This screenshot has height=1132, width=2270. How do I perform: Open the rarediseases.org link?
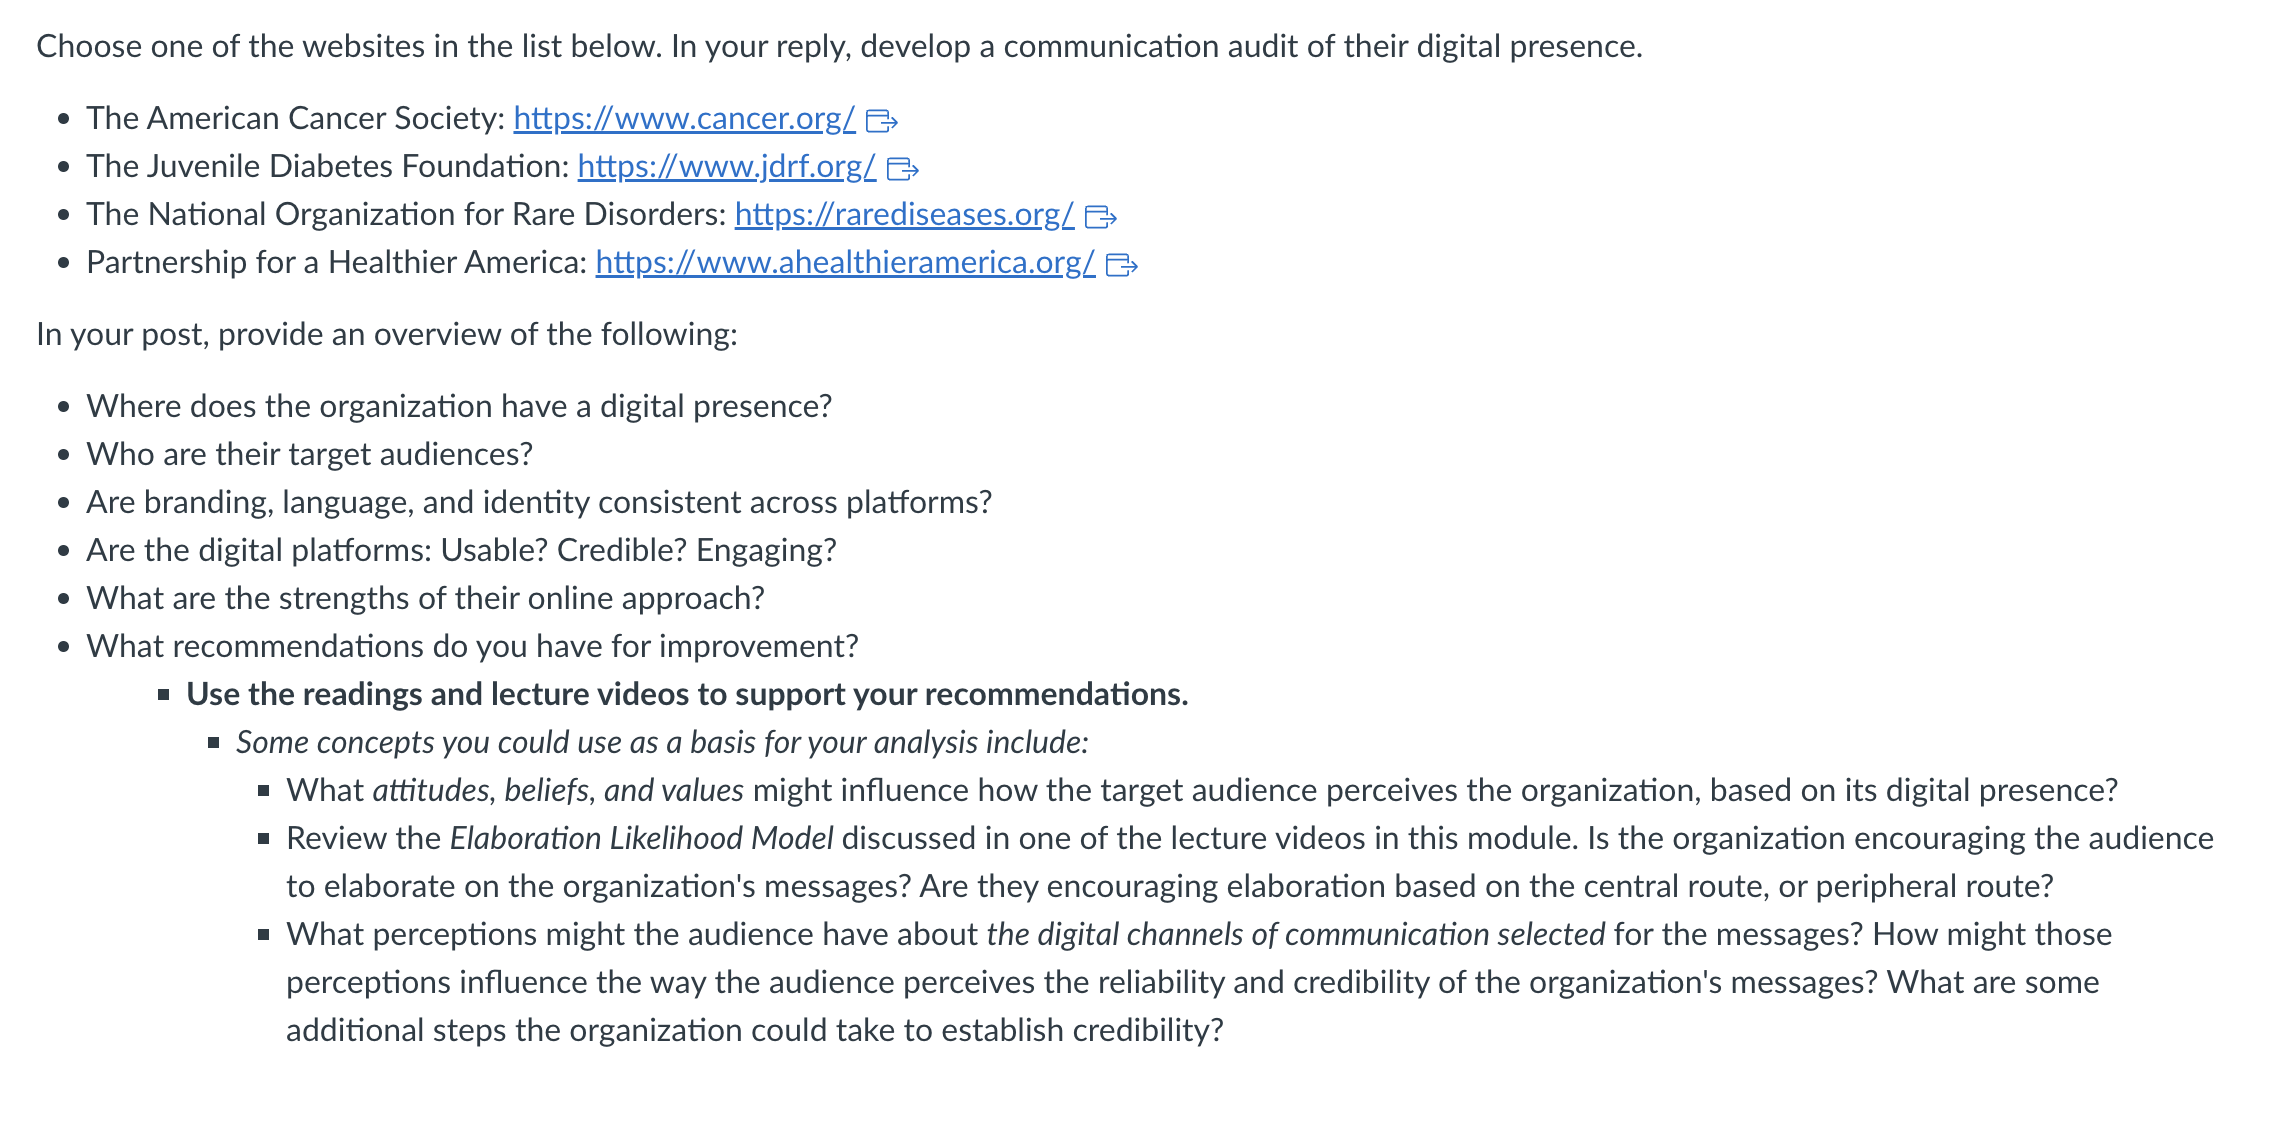tap(904, 215)
